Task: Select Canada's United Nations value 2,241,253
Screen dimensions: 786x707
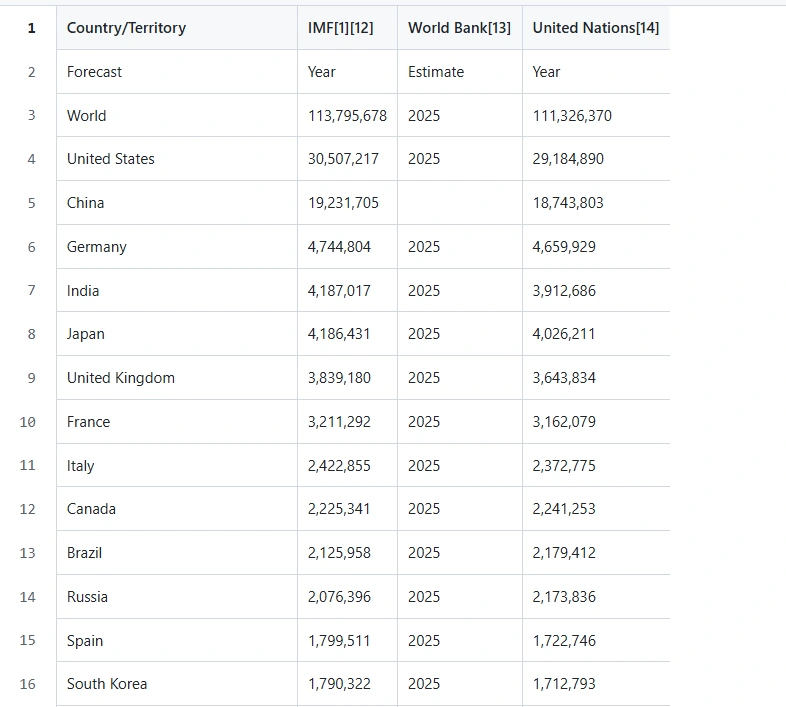Action: tap(564, 509)
